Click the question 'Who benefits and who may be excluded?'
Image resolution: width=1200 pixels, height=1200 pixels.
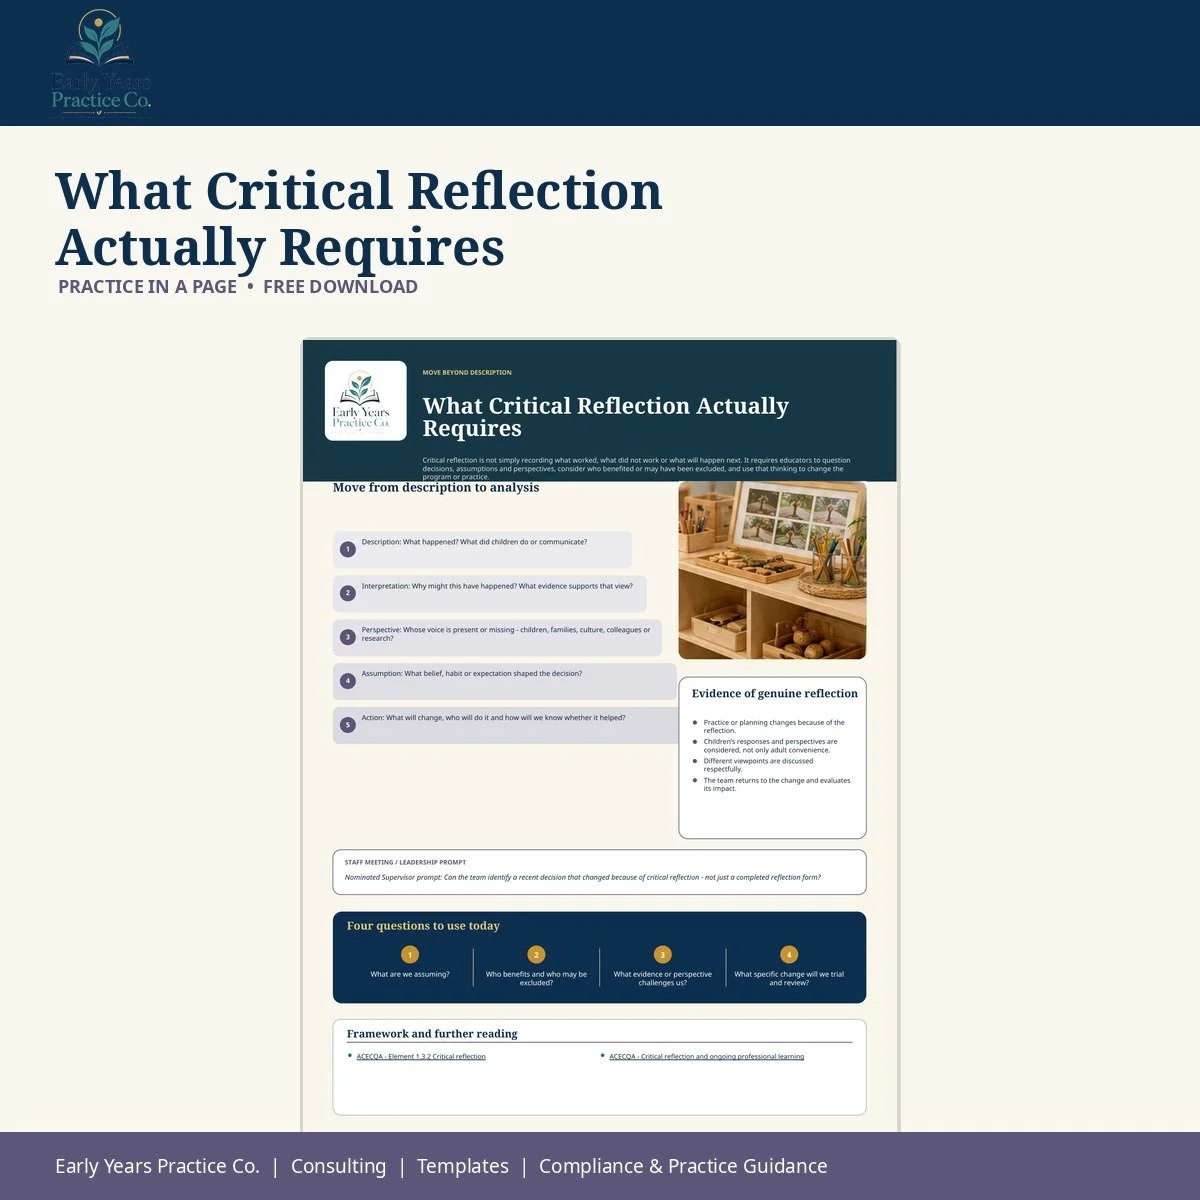click(x=536, y=978)
